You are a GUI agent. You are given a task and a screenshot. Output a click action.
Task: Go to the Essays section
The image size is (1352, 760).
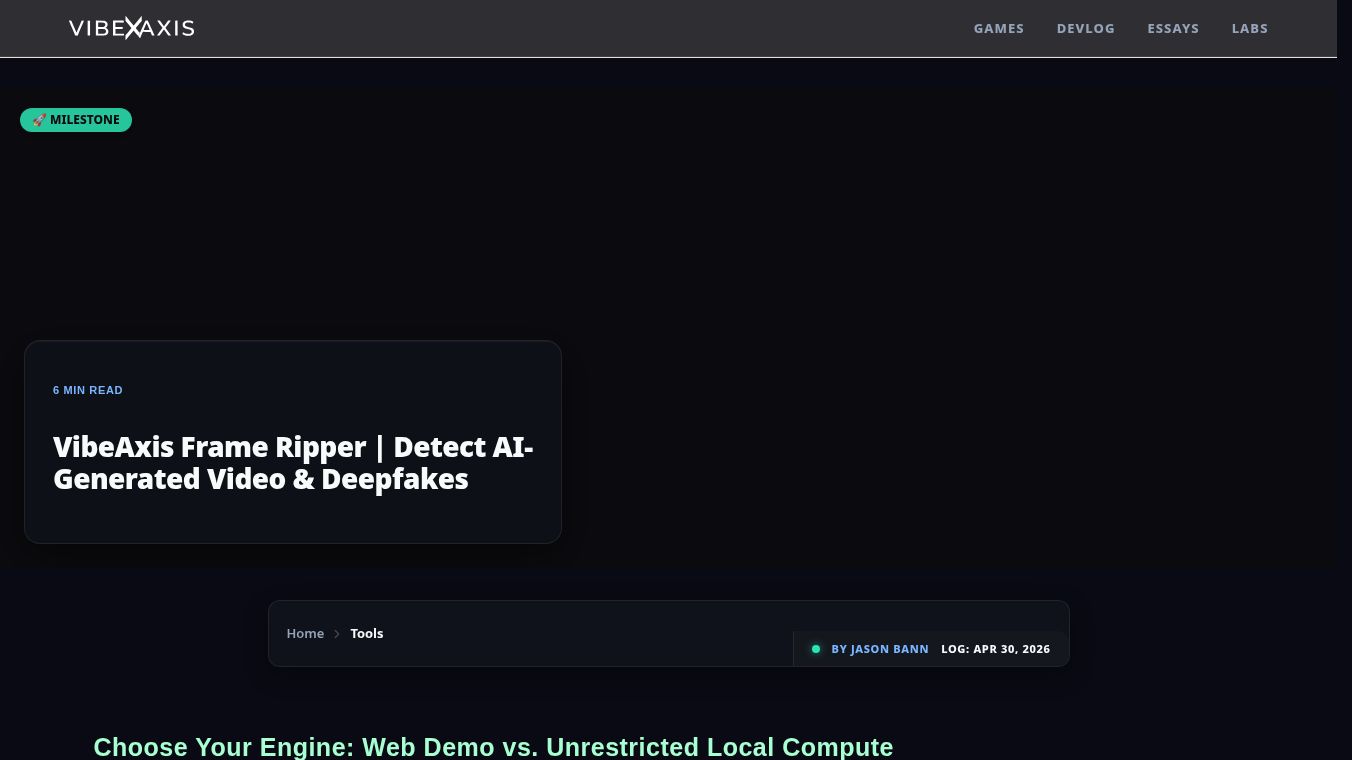tap(1173, 28)
